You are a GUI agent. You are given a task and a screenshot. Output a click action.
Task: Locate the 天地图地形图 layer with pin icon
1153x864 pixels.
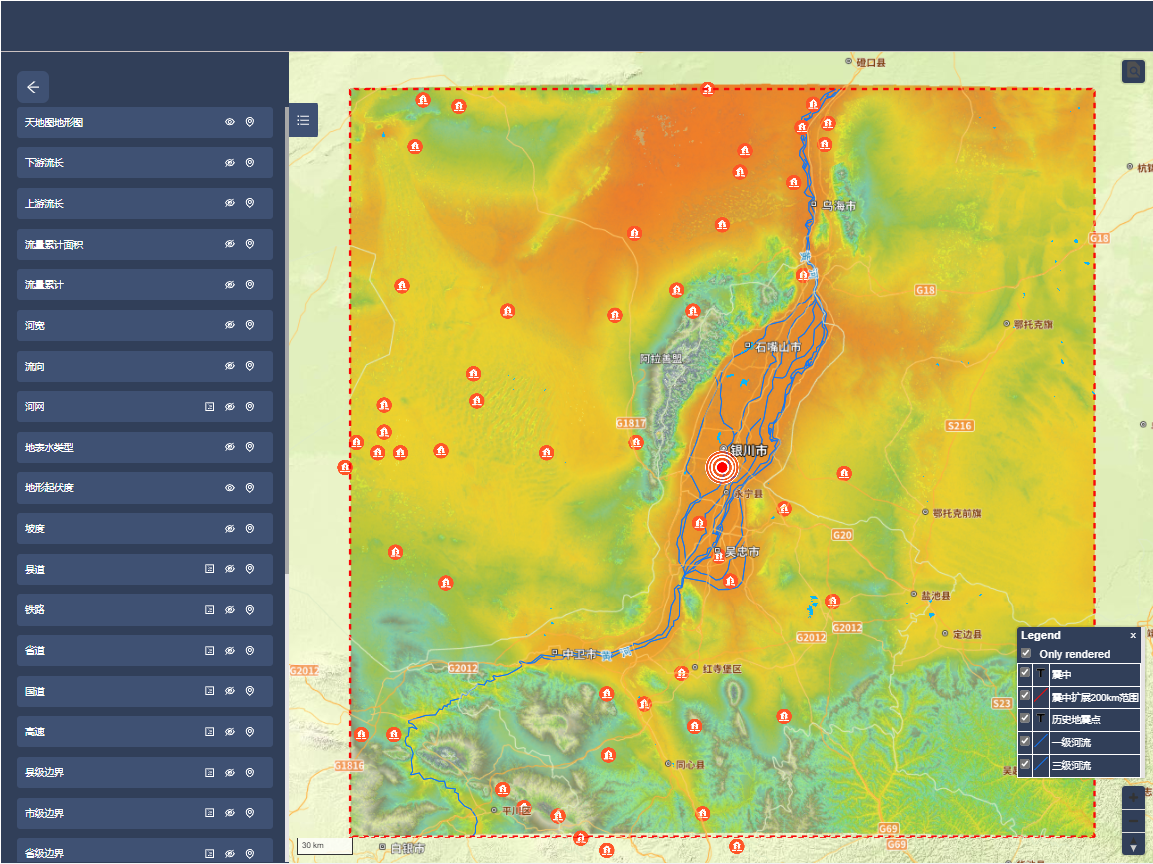250,122
